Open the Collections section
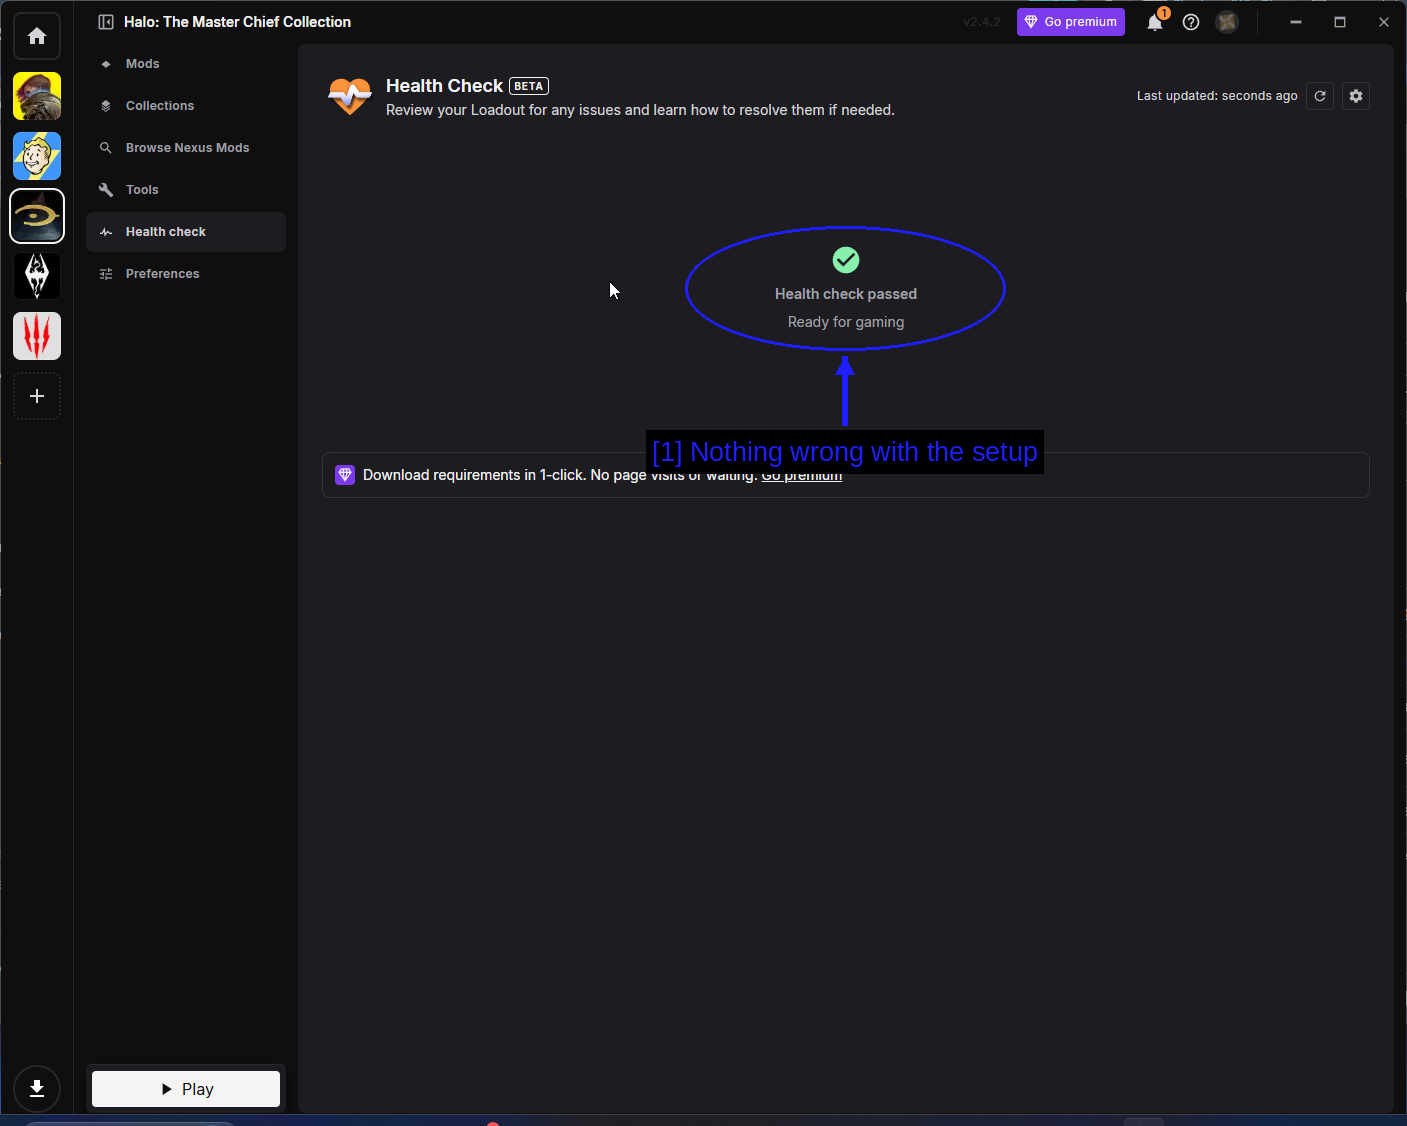Image resolution: width=1407 pixels, height=1126 pixels. pos(186,106)
